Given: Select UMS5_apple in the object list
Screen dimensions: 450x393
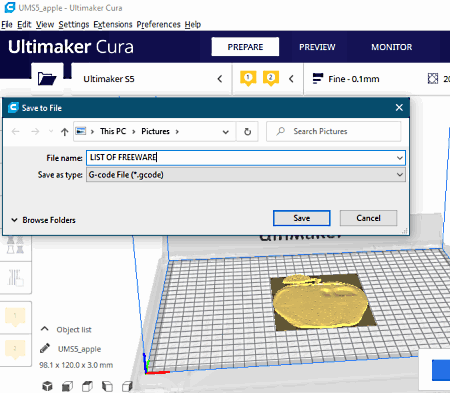Looking at the screenshot, I should pos(79,349).
